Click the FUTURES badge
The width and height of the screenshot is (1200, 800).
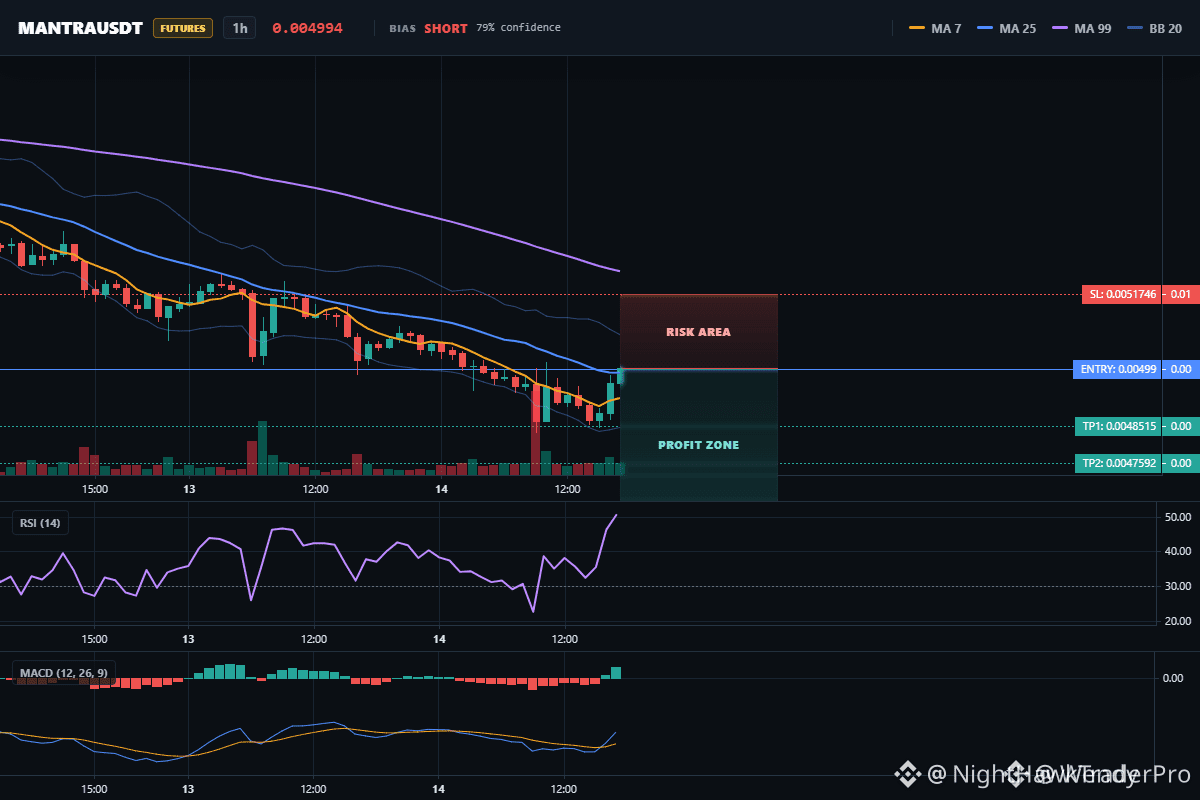click(183, 28)
